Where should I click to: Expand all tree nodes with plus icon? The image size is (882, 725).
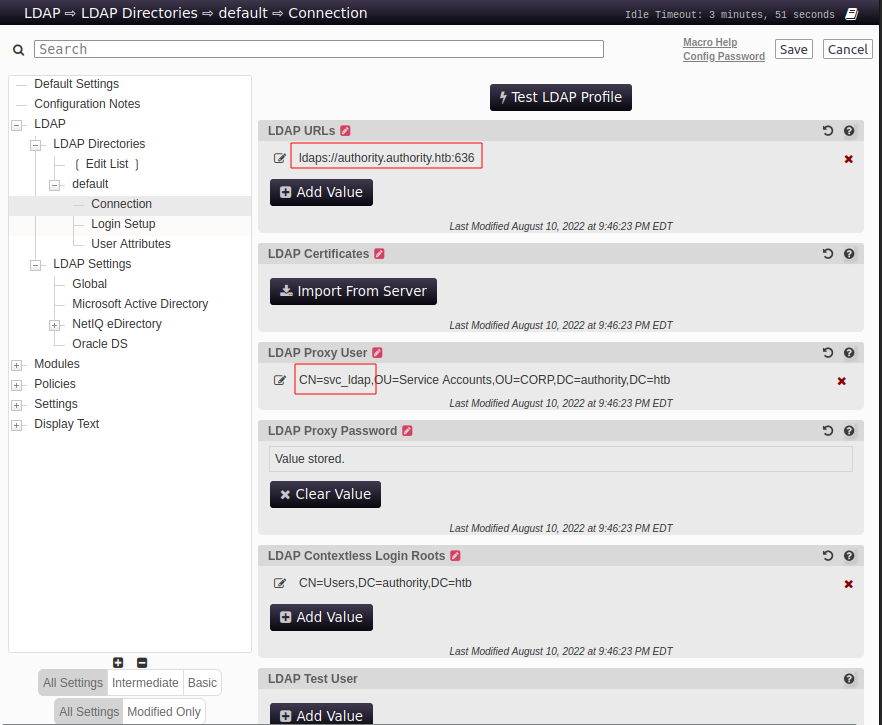118,662
